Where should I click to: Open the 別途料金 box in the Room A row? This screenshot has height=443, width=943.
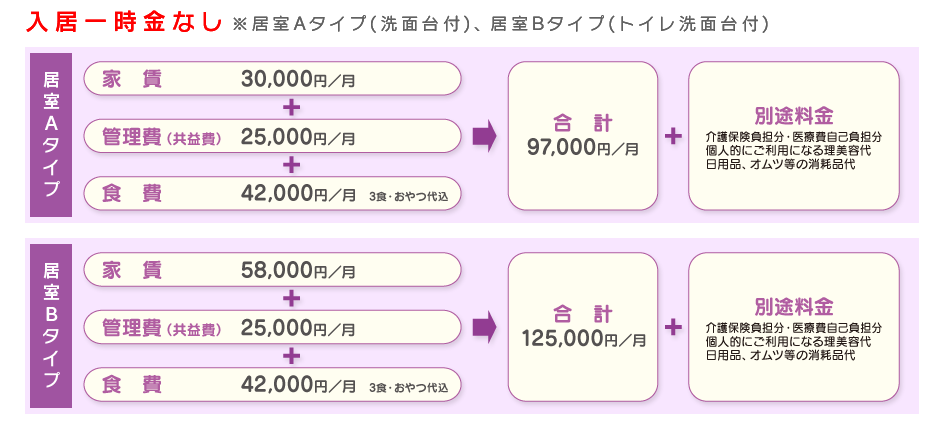coord(794,136)
